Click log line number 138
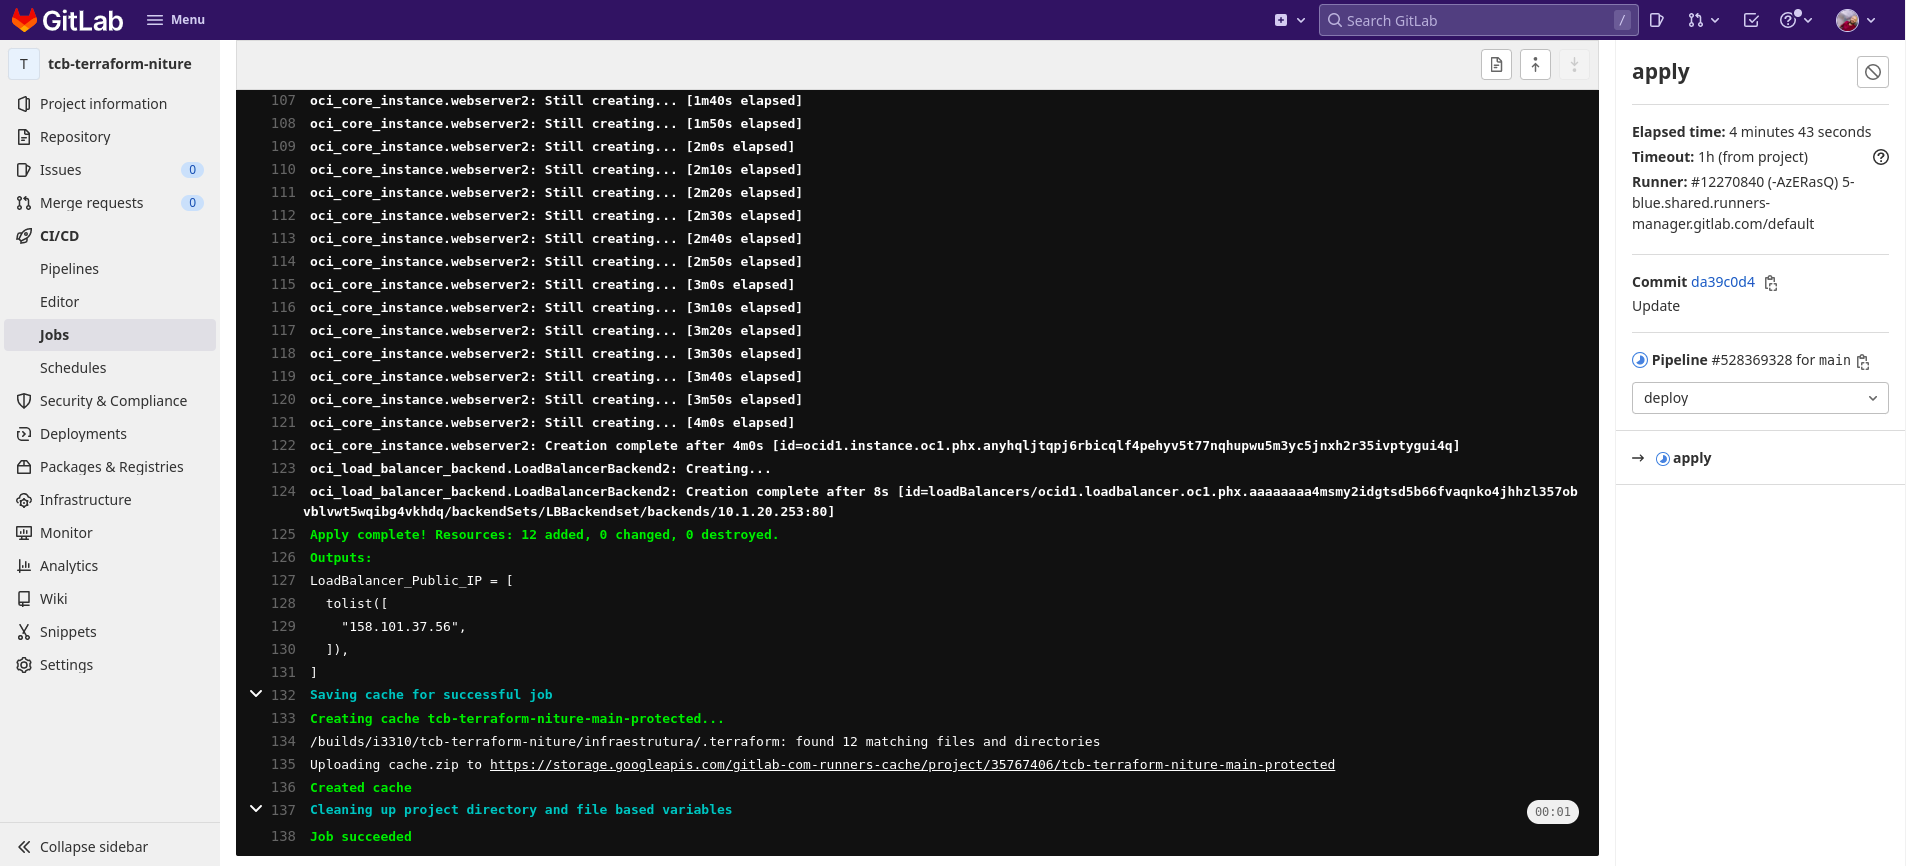This screenshot has height=866, width=1906. [x=283, y=837]
